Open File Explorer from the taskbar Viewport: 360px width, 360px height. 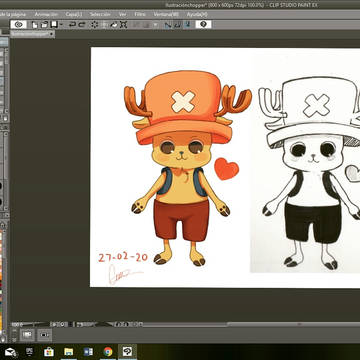pyautogui.click(x=68, y=352)
